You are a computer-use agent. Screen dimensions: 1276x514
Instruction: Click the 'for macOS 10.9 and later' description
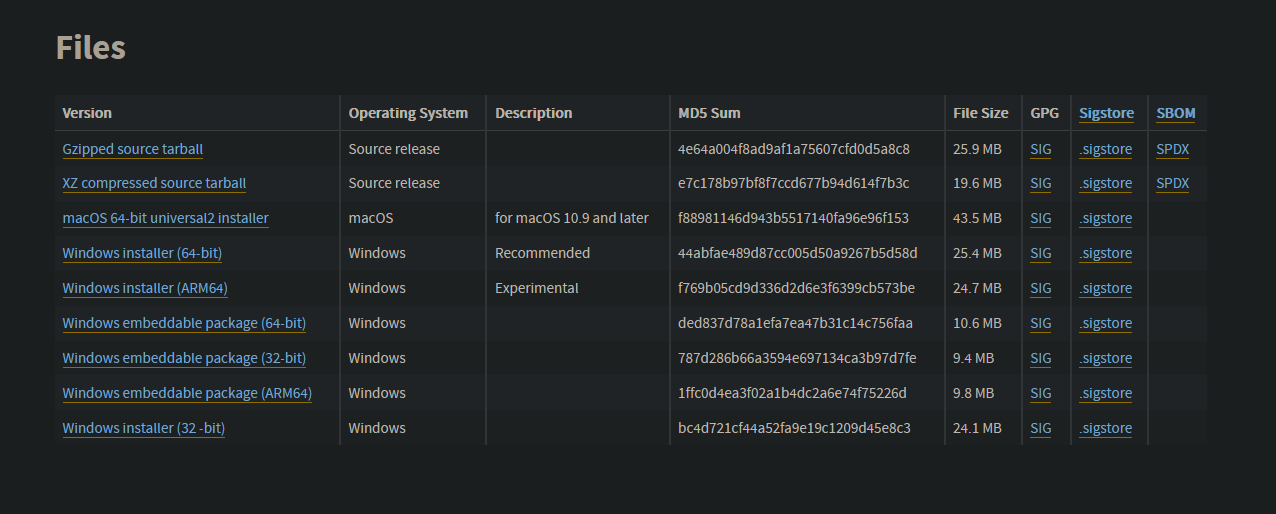point(572,218)
